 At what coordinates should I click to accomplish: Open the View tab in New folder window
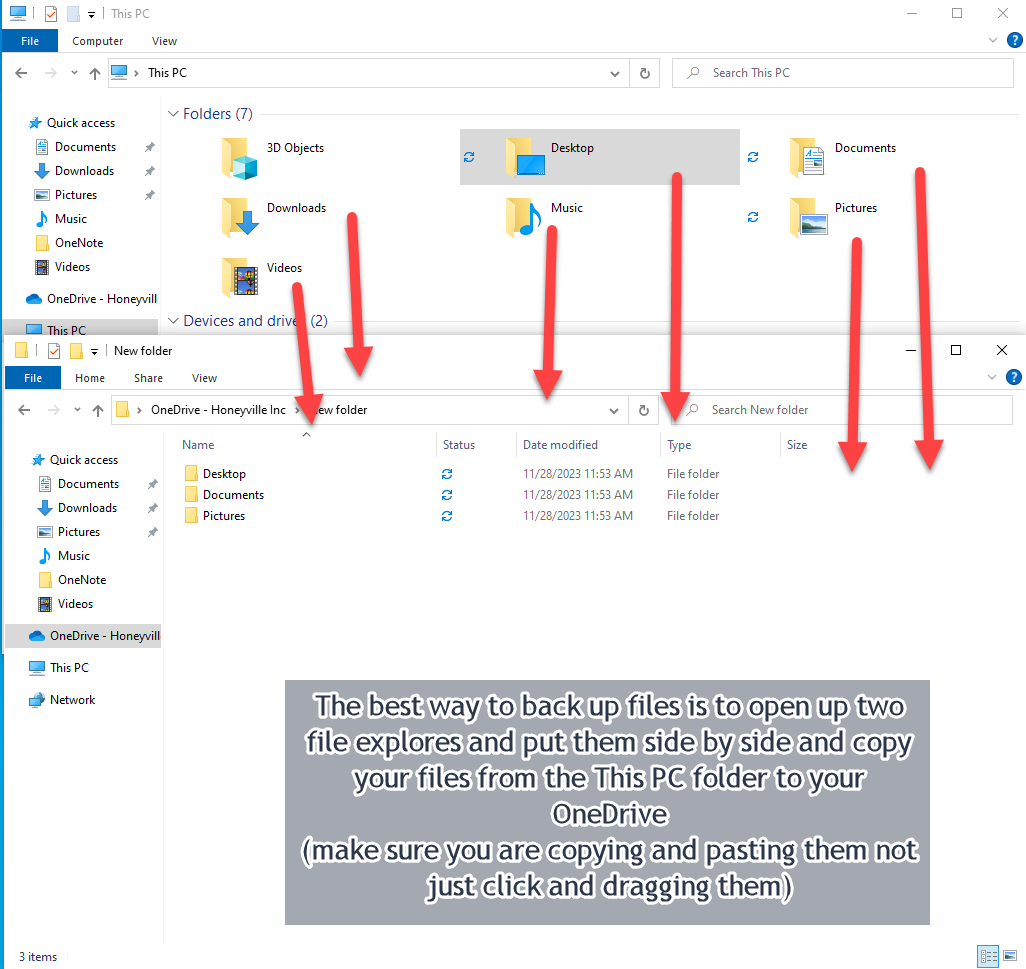coord(204,378)
